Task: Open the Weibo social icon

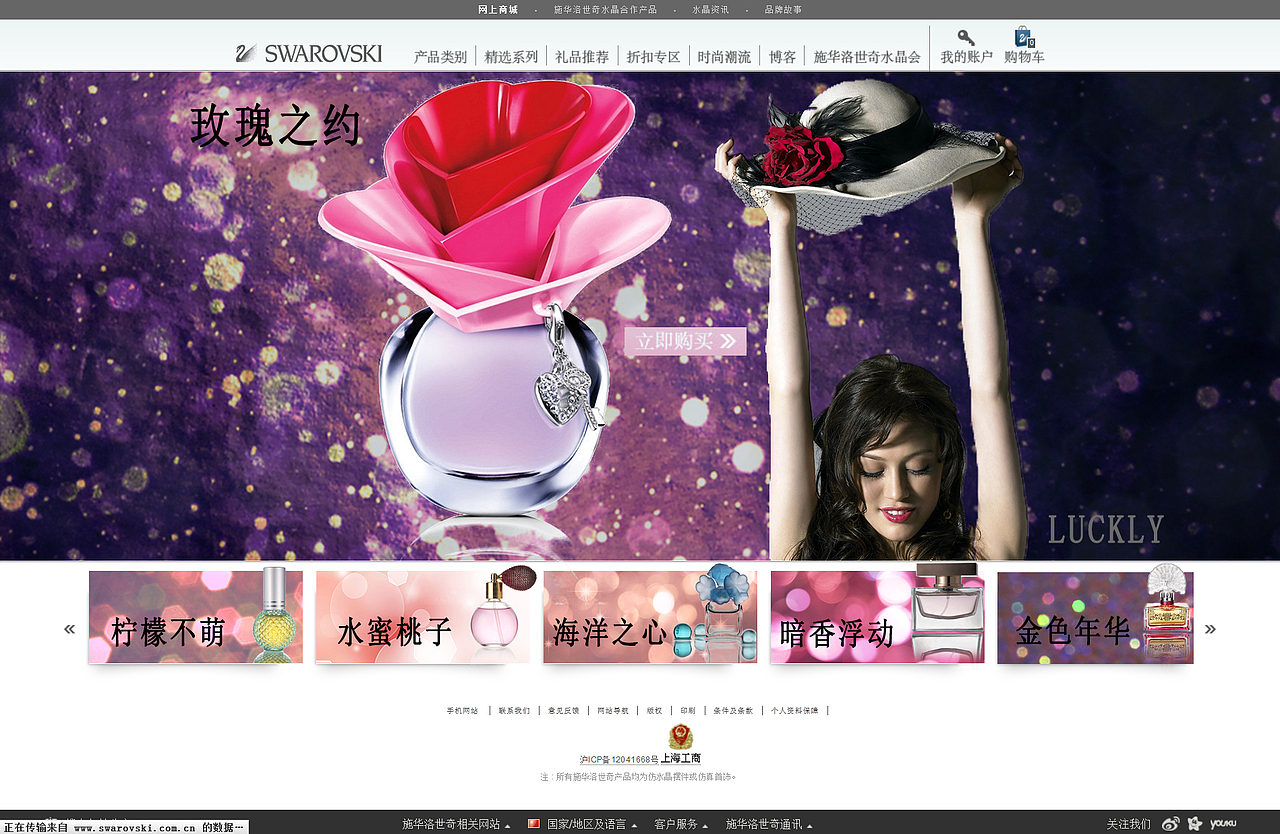Action: click(1170, 824)
